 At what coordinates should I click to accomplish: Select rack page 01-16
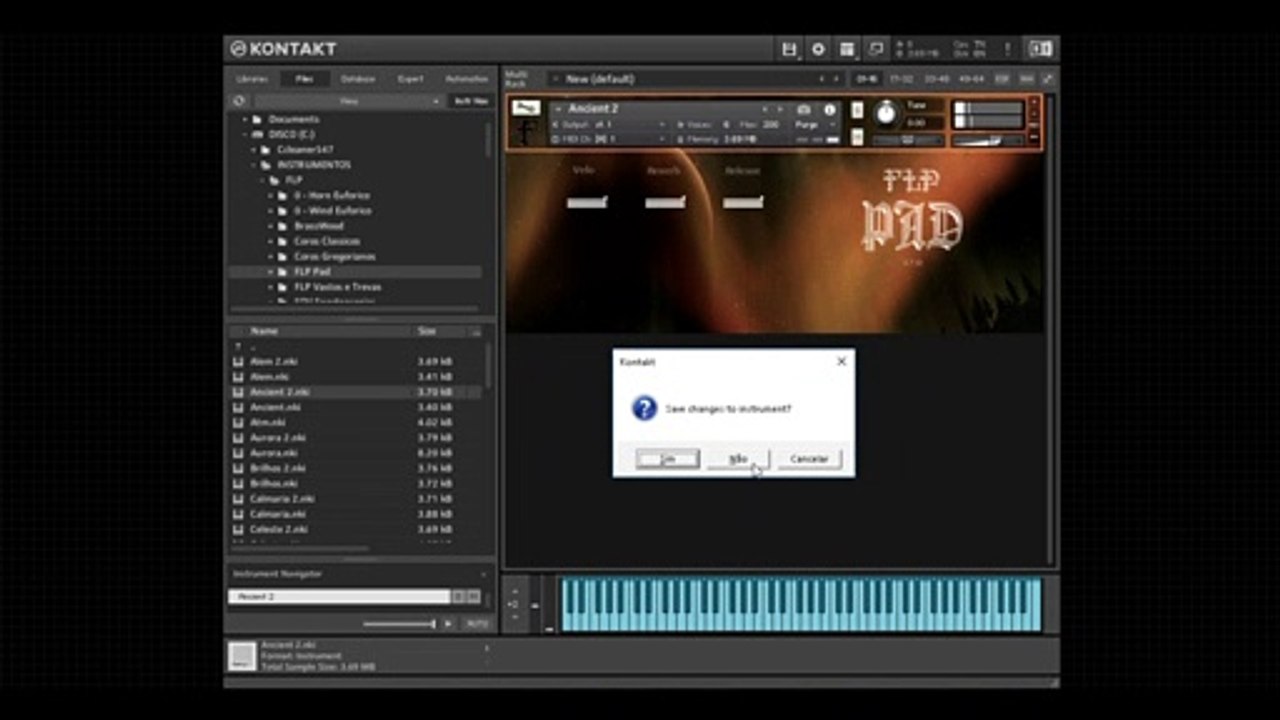click(866, 78)
